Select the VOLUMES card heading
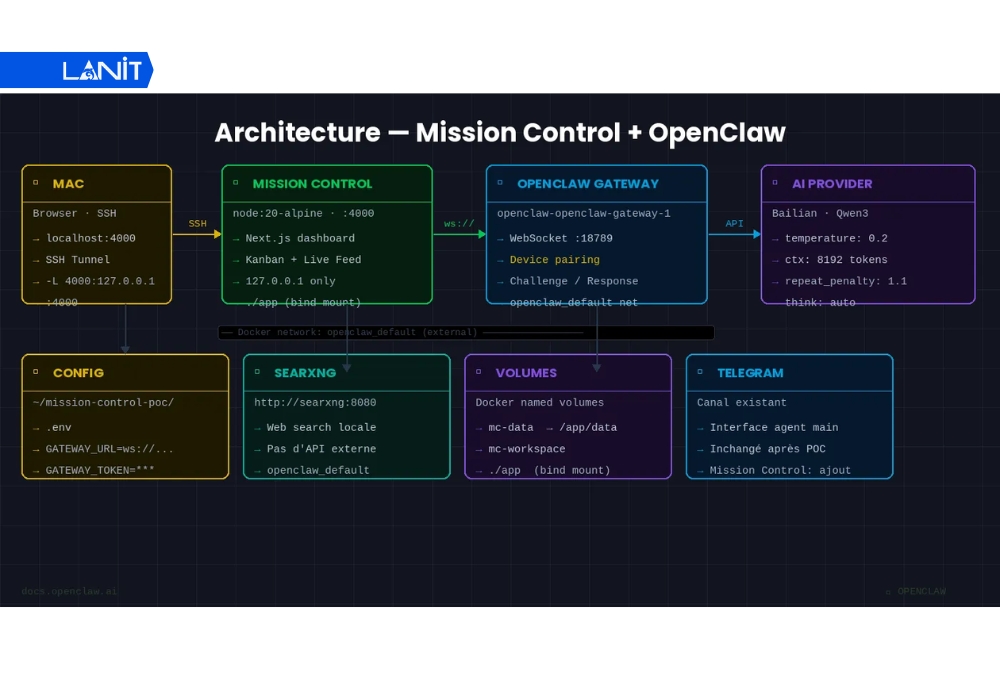The height and width of the screenshot is (700, 1000). pos(526,373)
